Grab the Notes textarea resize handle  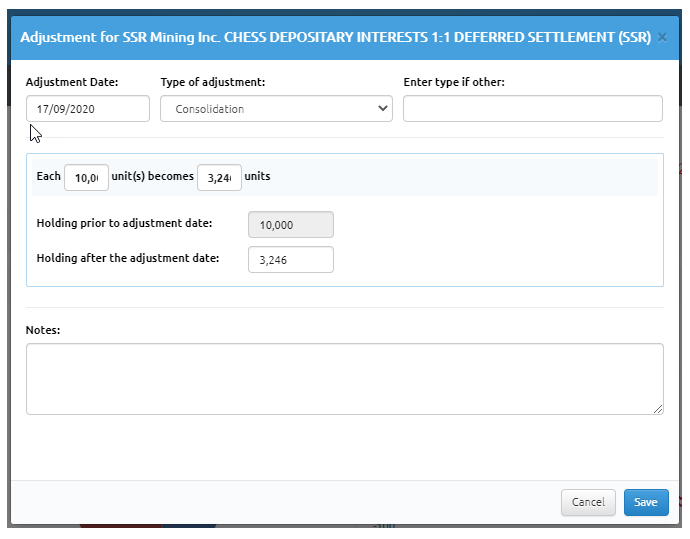coord(658,409)
